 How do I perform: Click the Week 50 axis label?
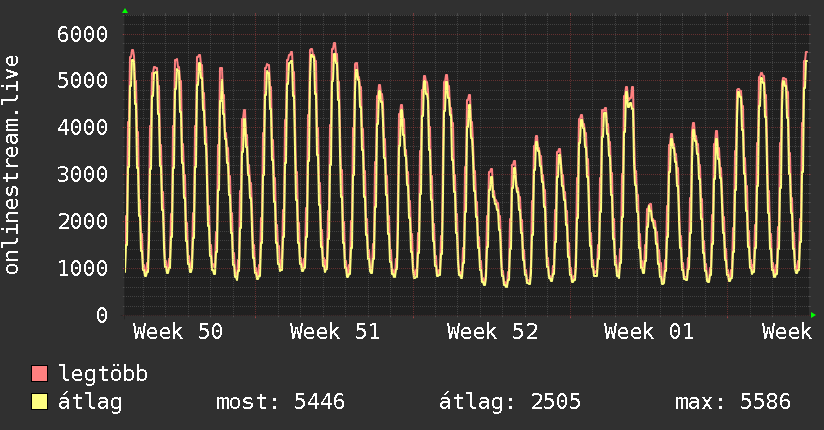tap(178, 332)
